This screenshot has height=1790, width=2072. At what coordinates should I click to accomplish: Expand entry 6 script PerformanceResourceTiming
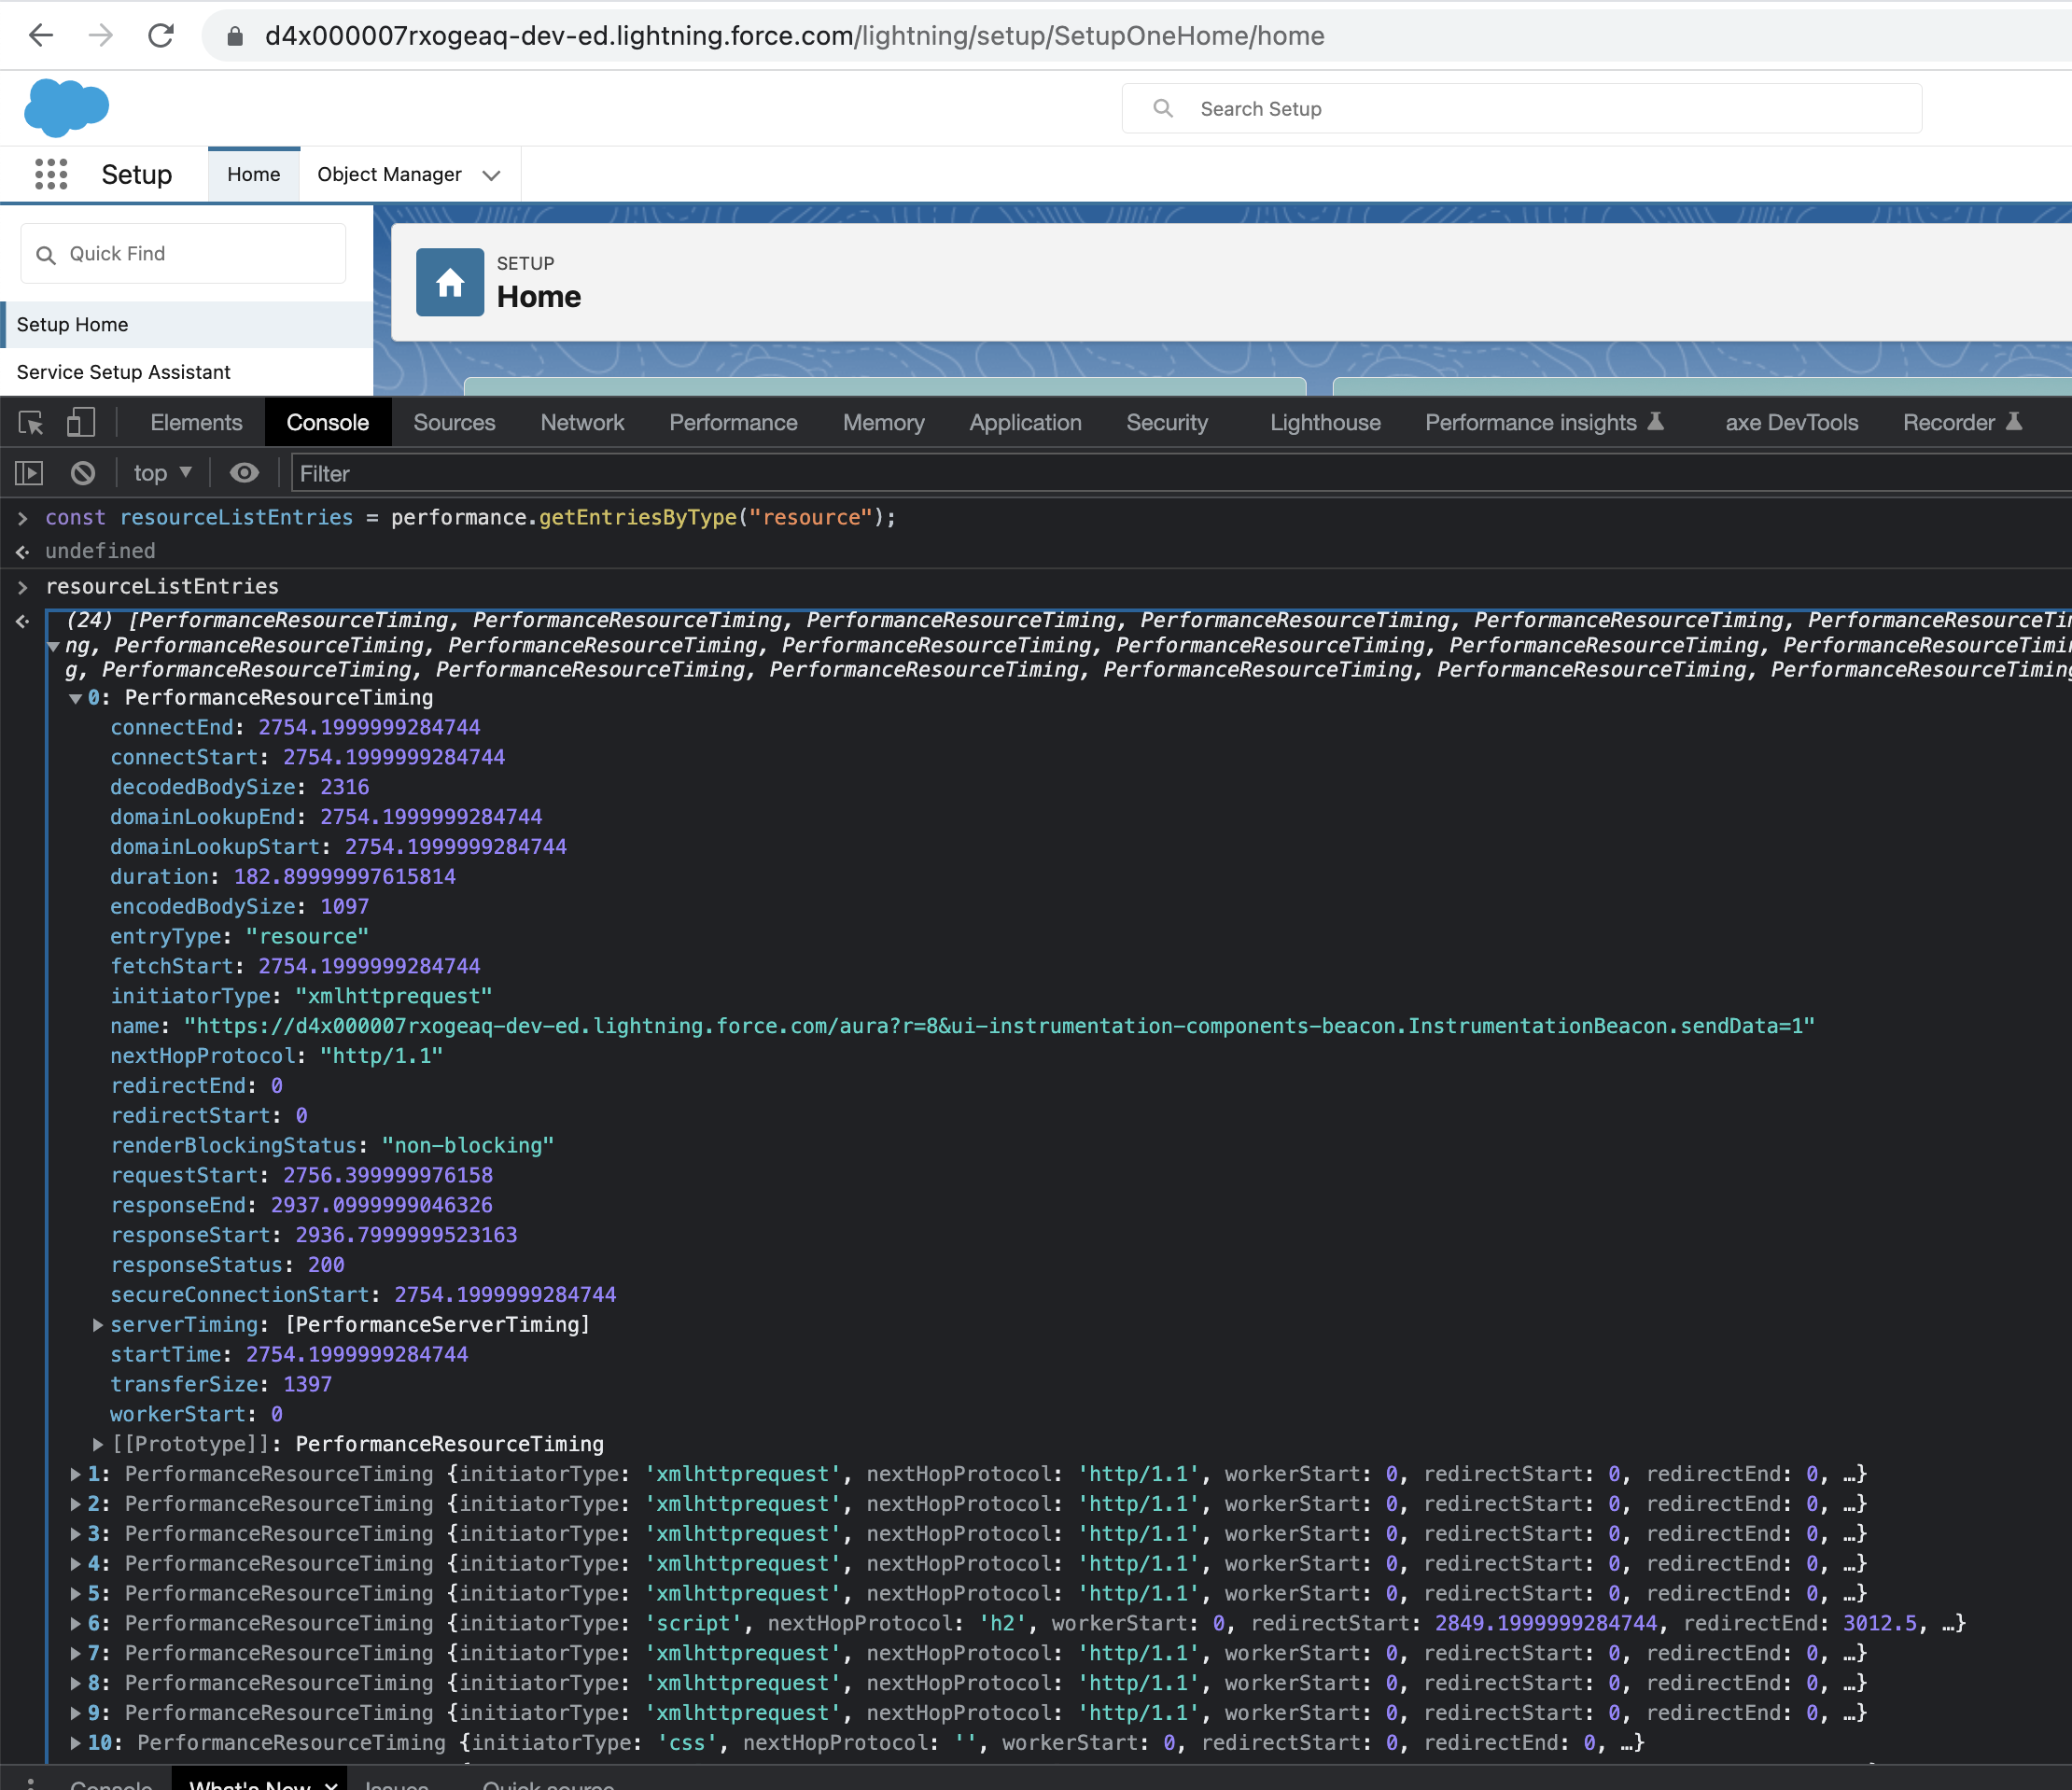click(75, 1623)
